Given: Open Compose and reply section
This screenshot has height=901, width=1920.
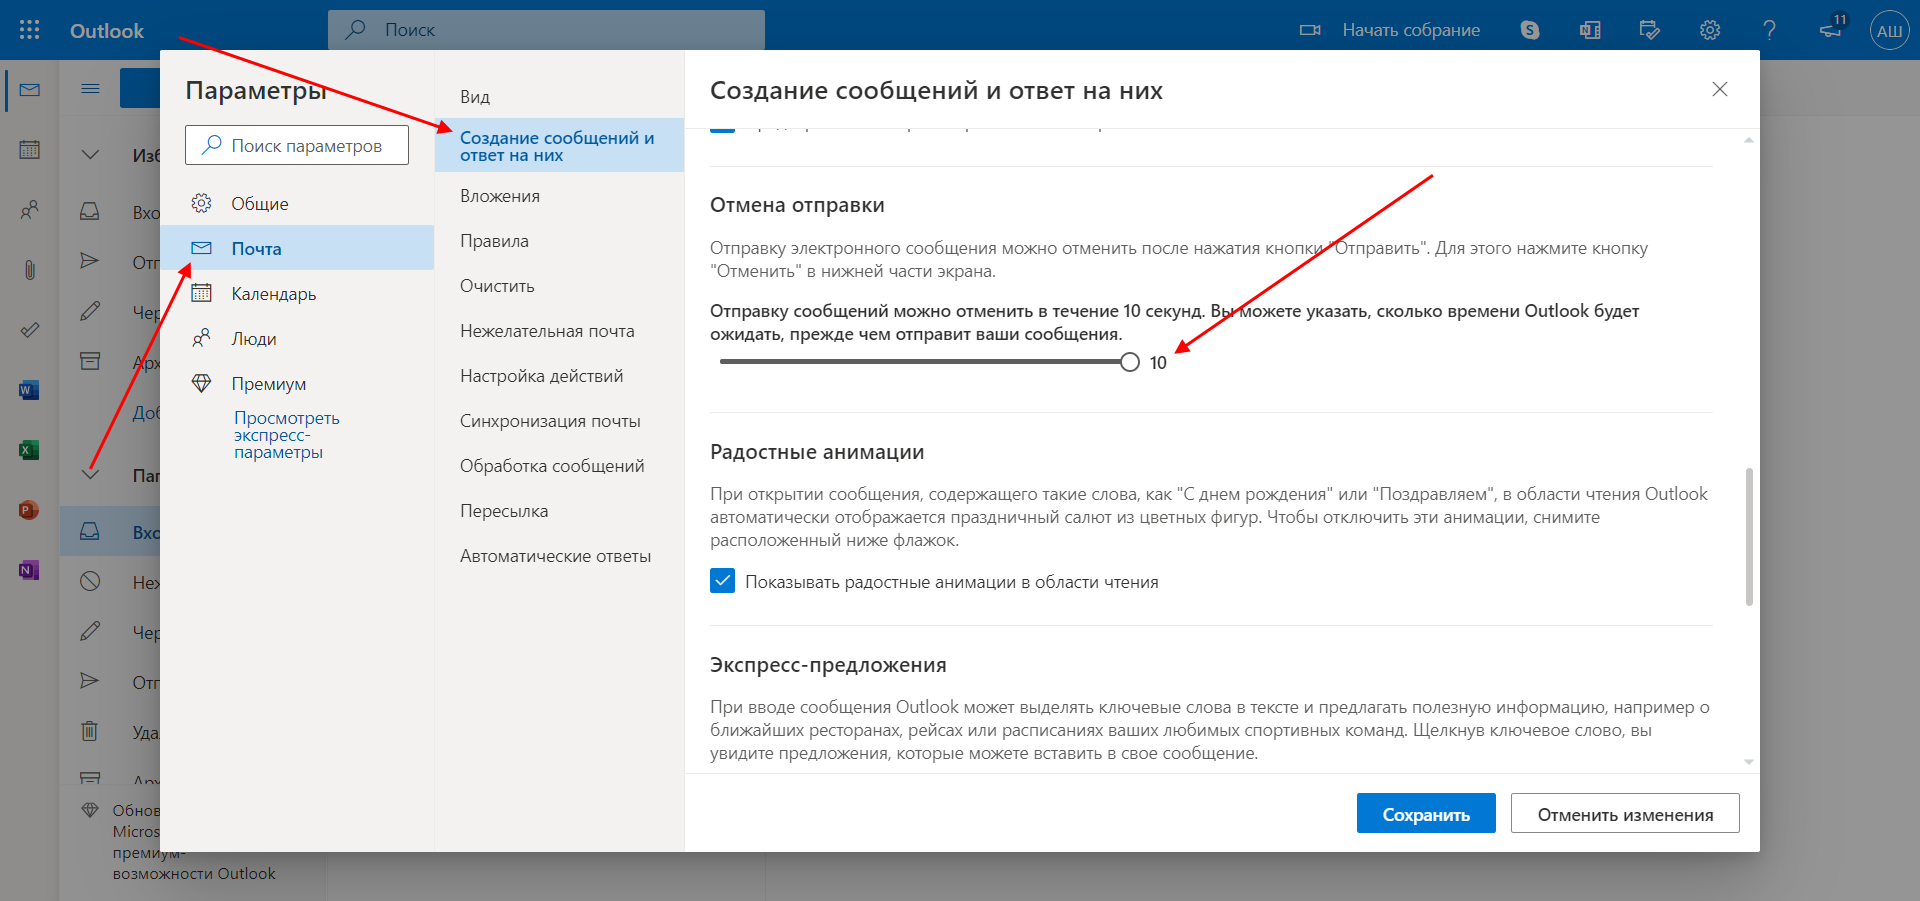Looking at the screenshot, I should (559, 146).
